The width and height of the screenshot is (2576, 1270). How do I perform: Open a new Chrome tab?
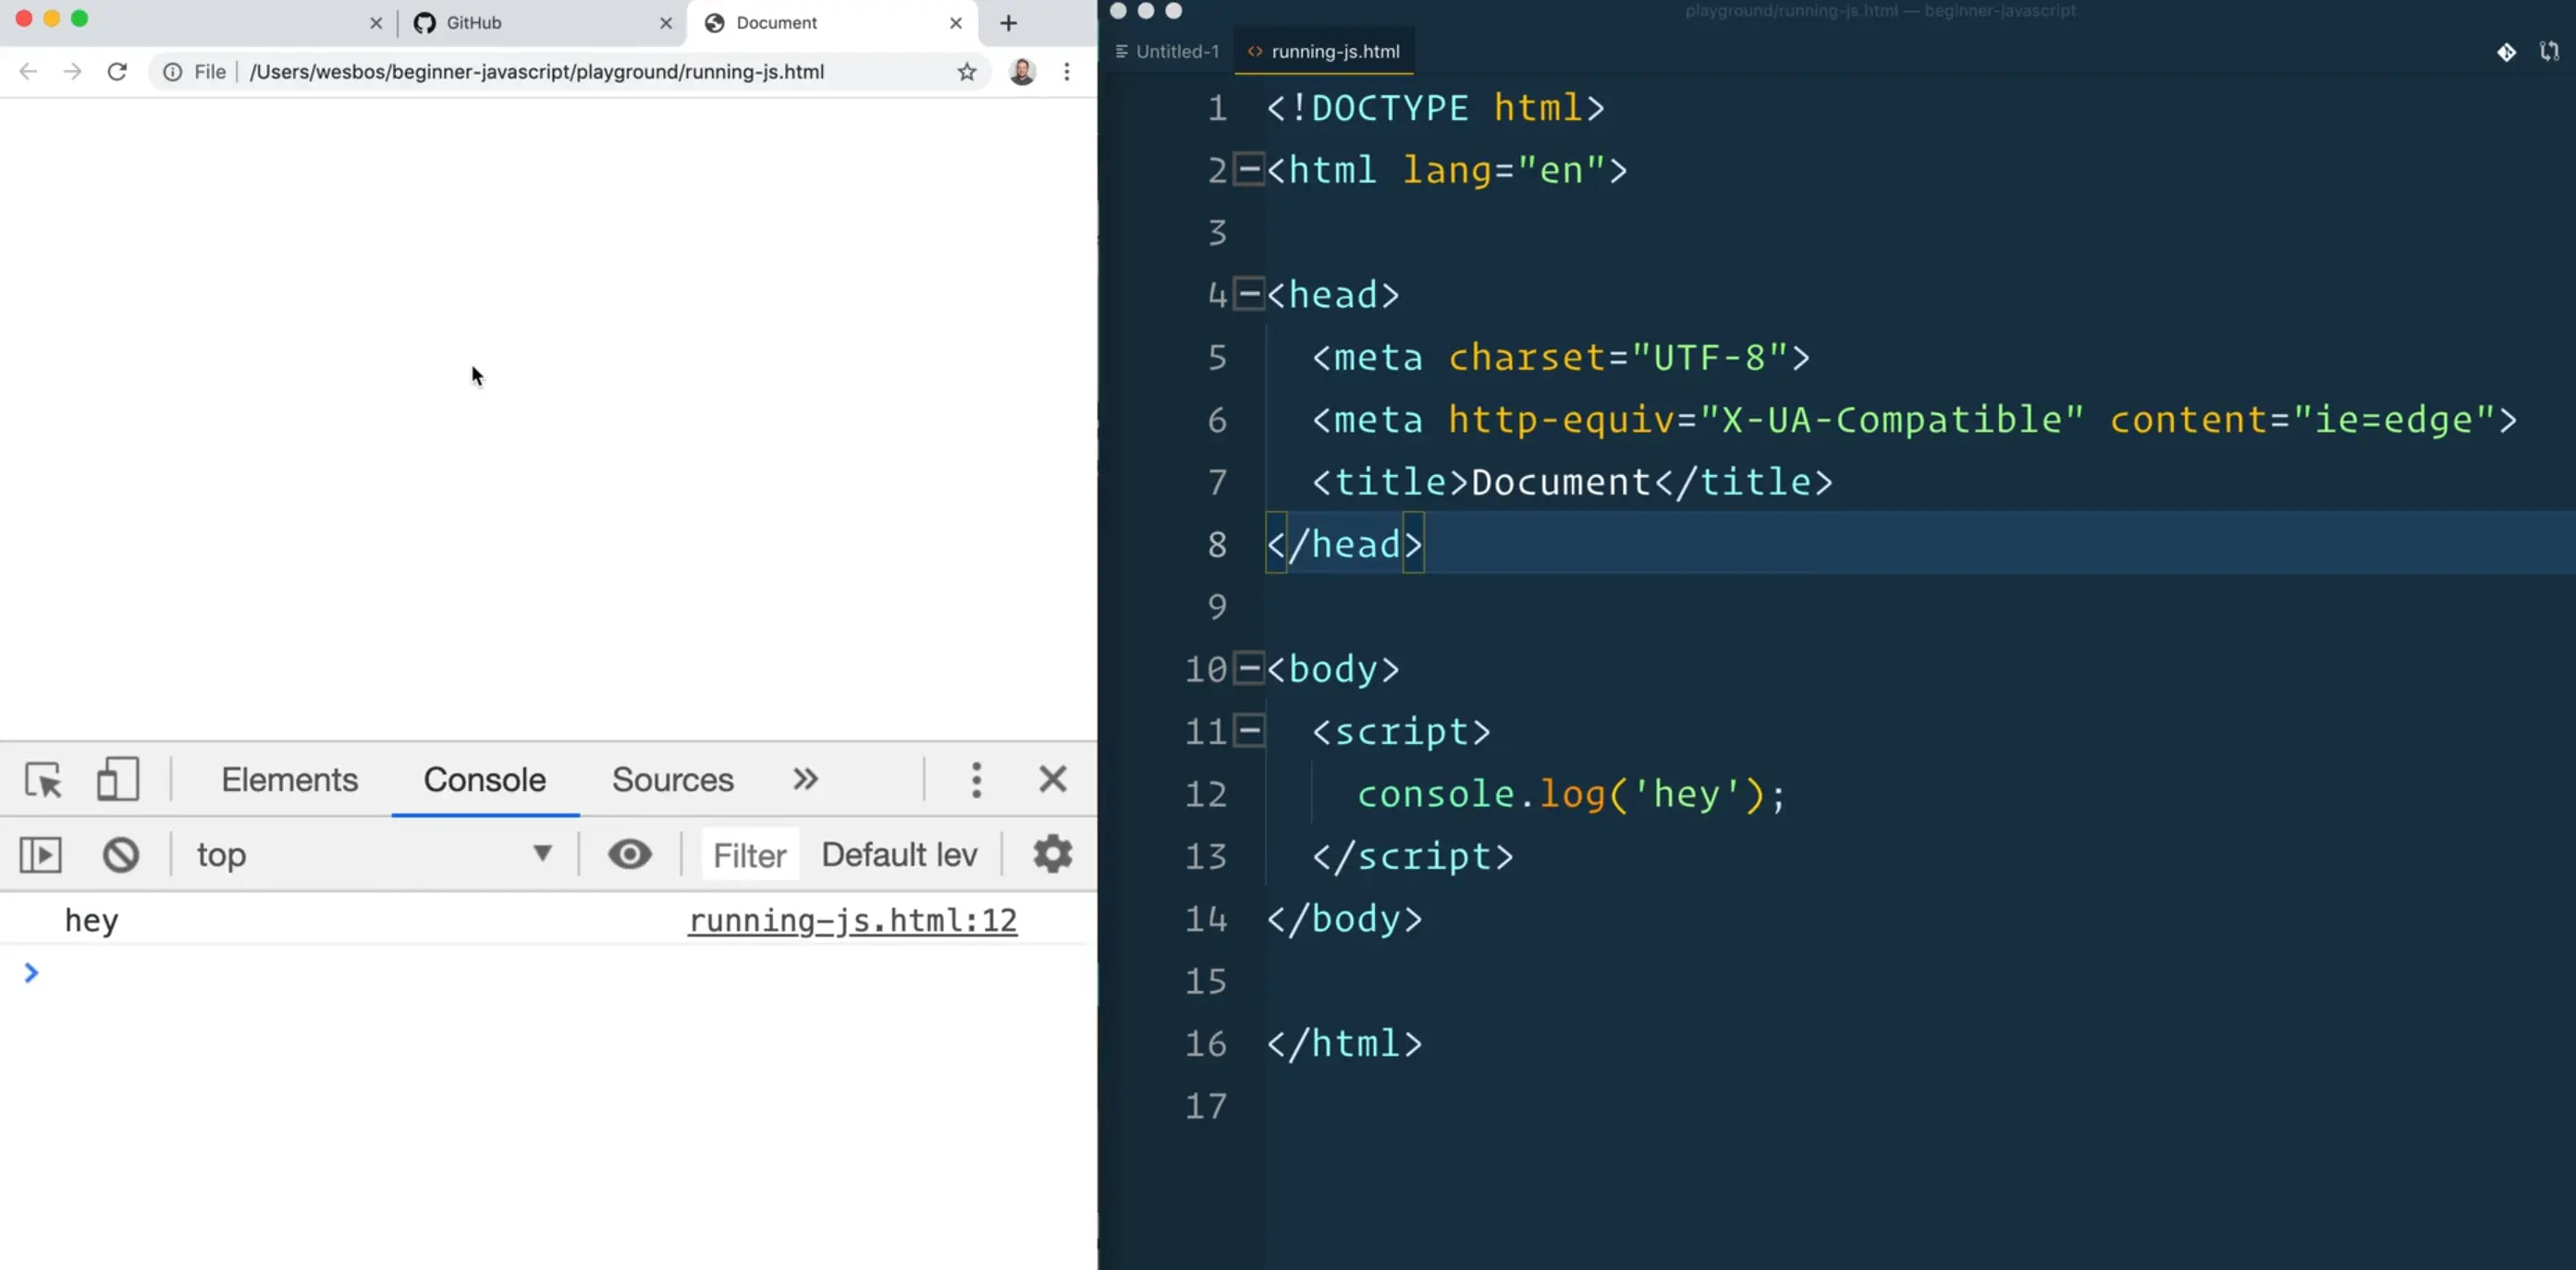[1008, 23]
